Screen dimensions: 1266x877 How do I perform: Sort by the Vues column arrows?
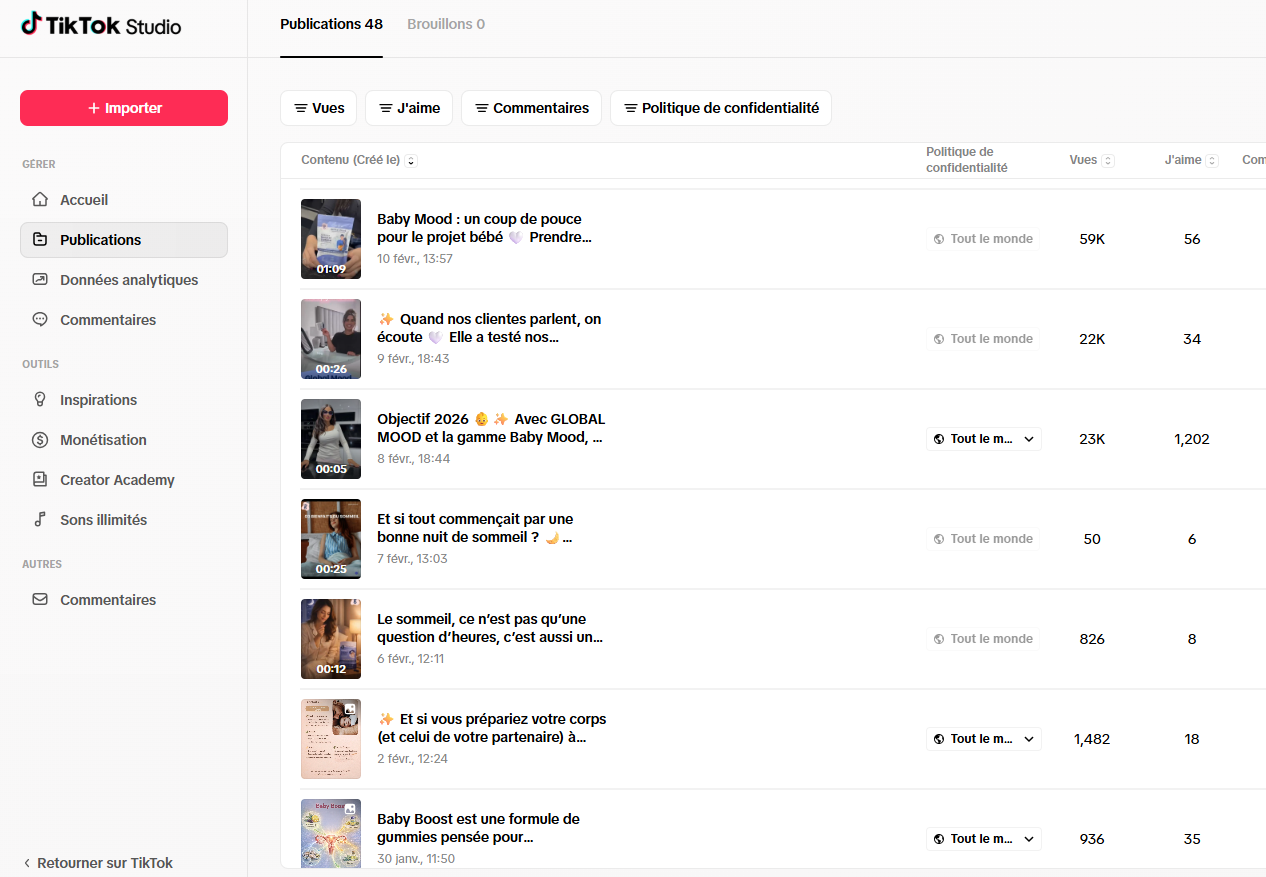tap(1107, 160)
